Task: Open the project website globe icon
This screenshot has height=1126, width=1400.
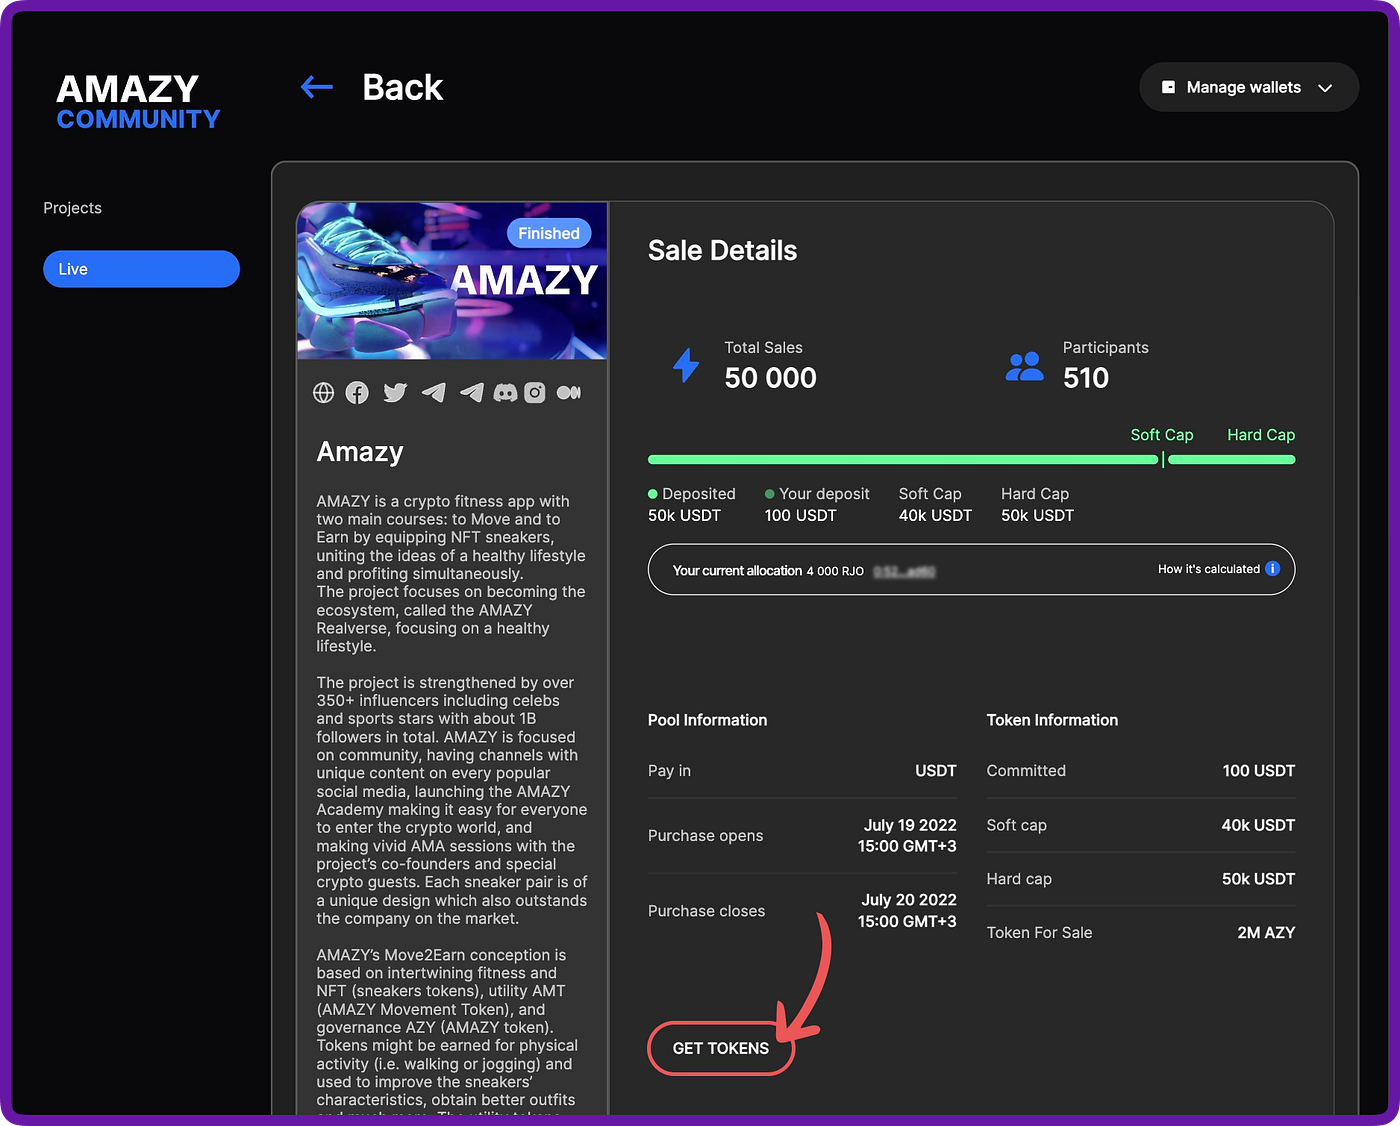Action: point(323,393)
